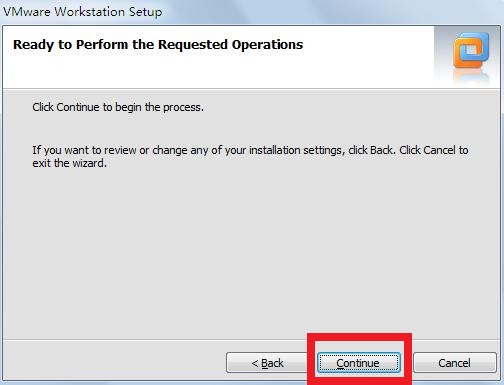Image resolution: width=504 pixels, height=385 pixels.
Task: Click the word 'Setup' in the window title
Action: point(146,12)
